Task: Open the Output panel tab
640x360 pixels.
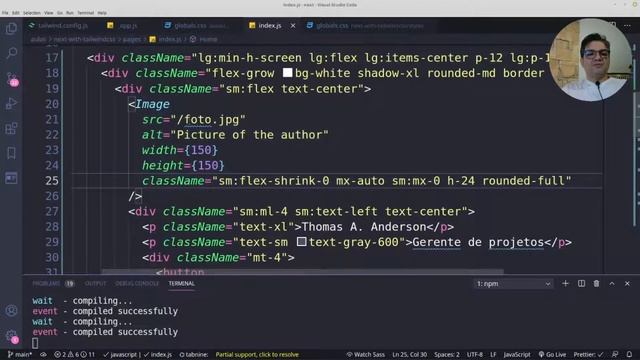Action: click(95, 284)
